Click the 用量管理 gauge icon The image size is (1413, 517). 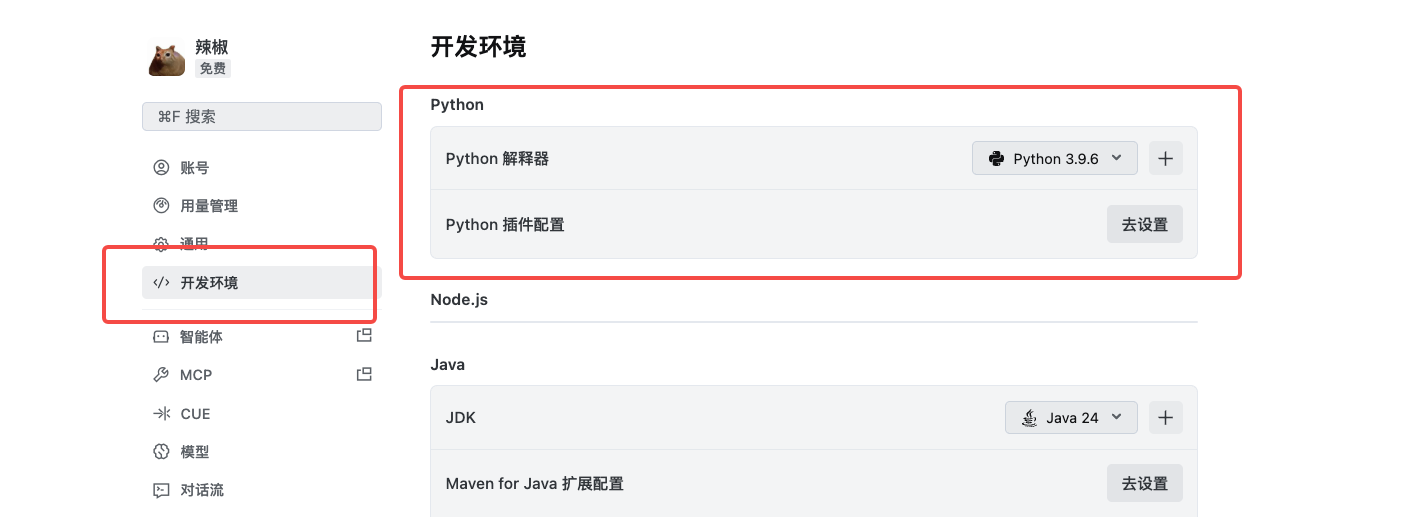pyautogui.click(x=161, y=206)
